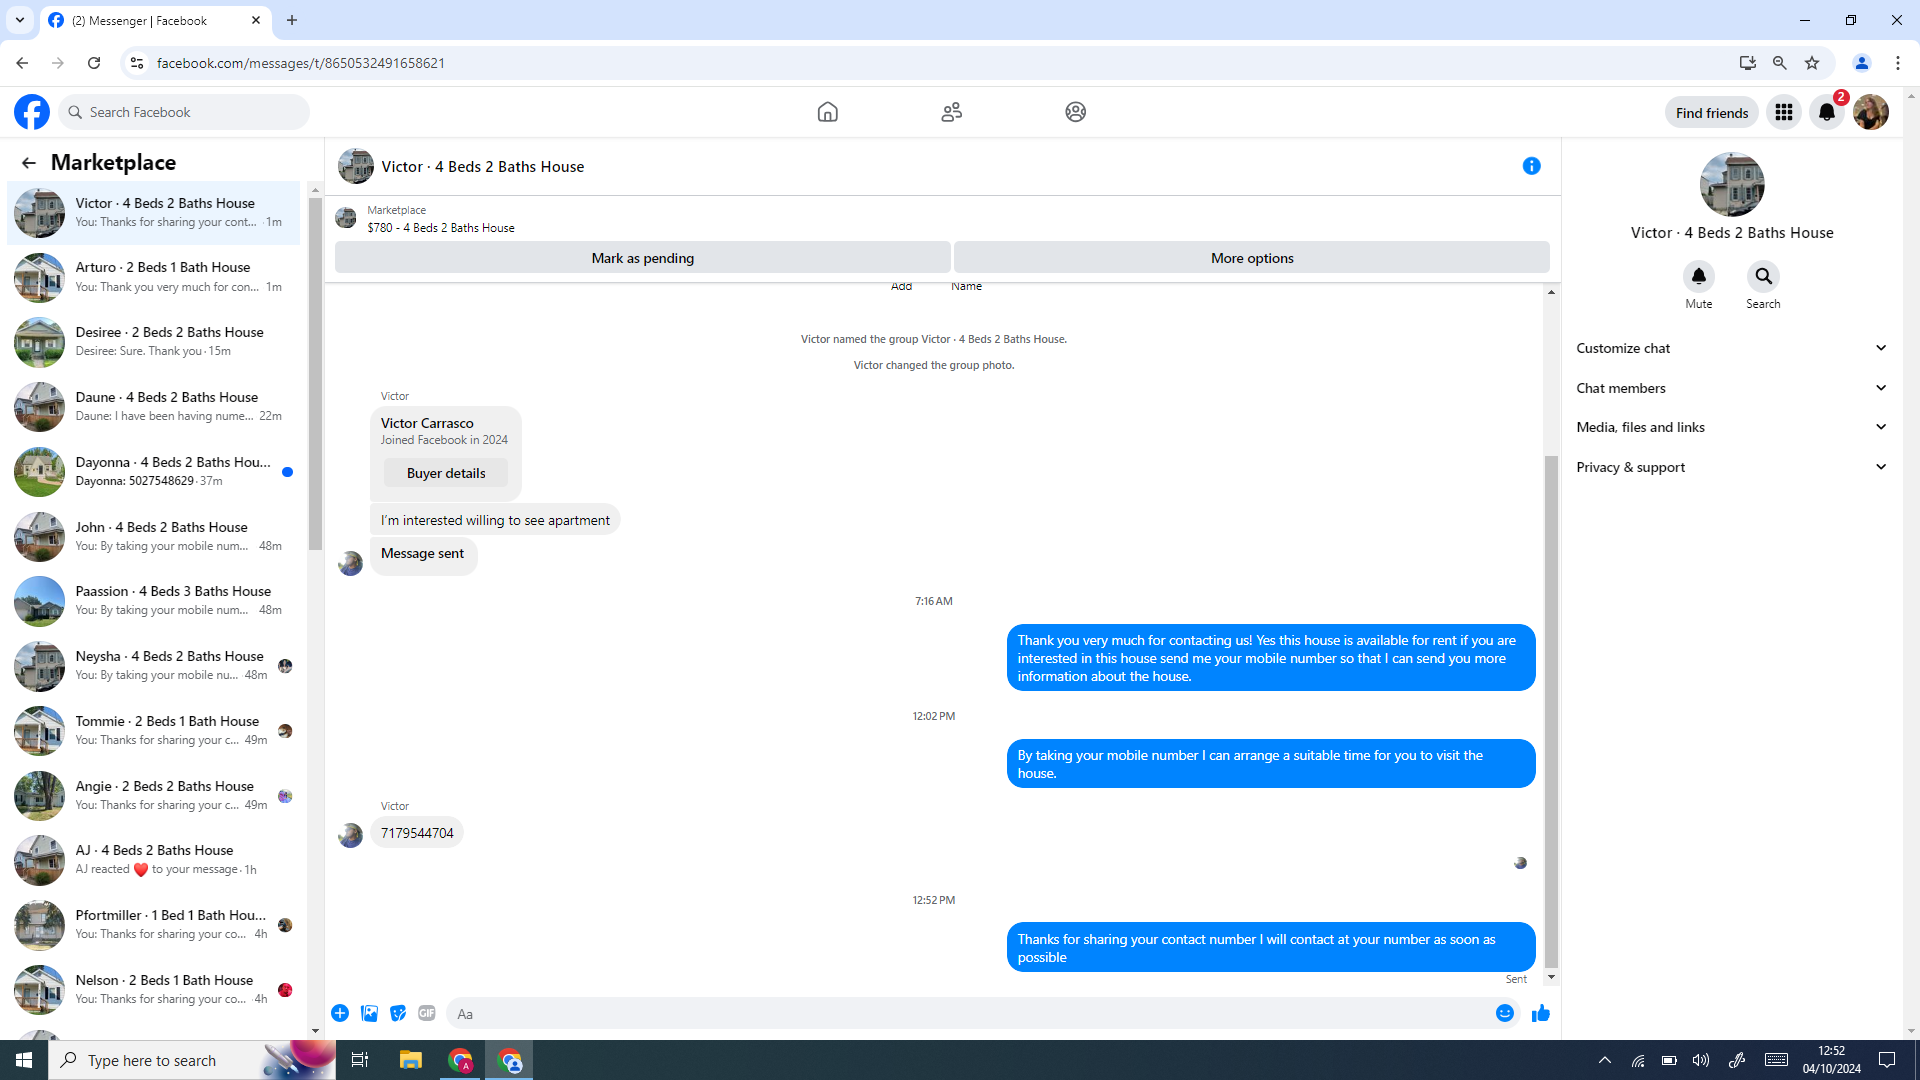Expand Privacy & support section
This screenshot has height=1080, width=1920.
1731,467
